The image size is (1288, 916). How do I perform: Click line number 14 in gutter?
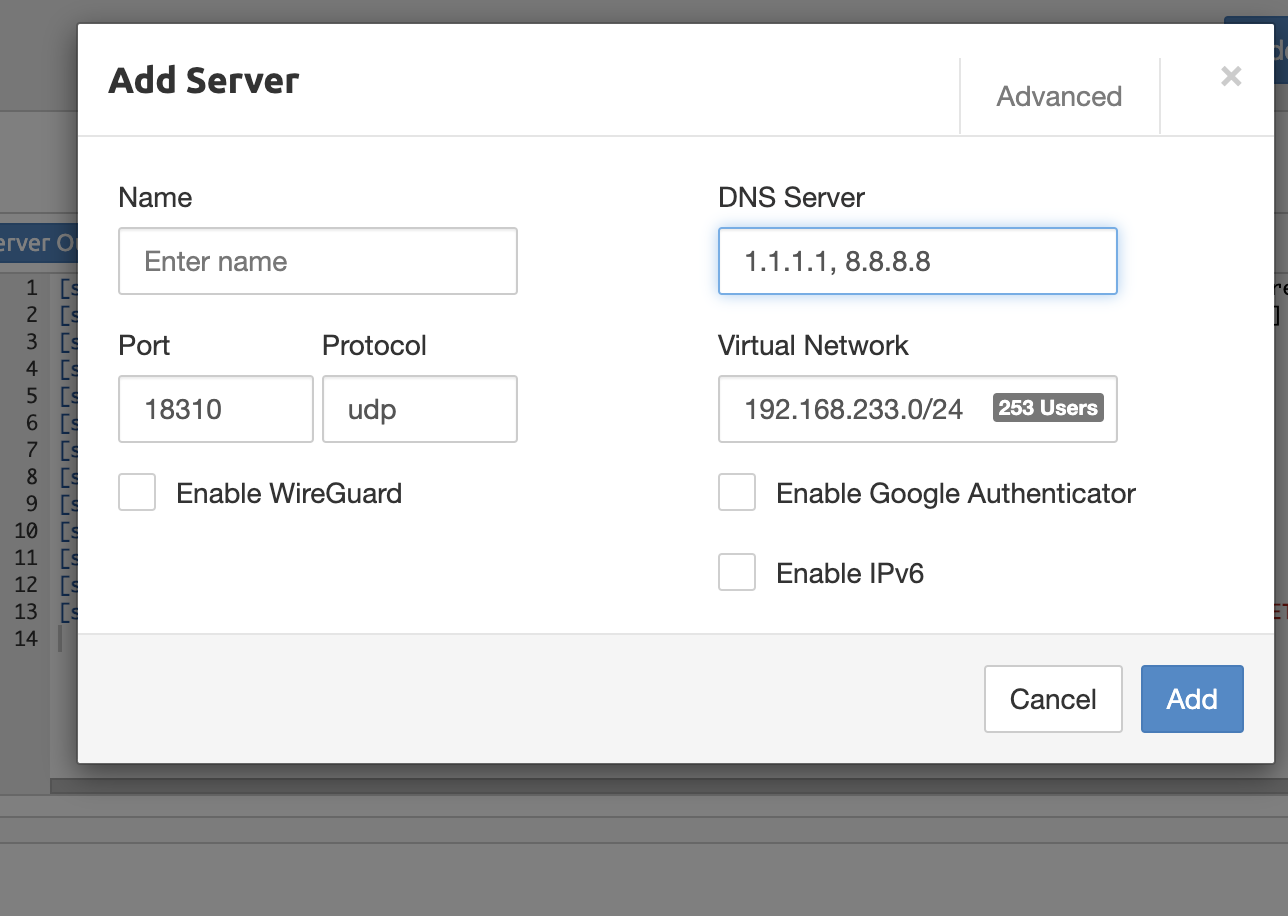coord(26,639)
